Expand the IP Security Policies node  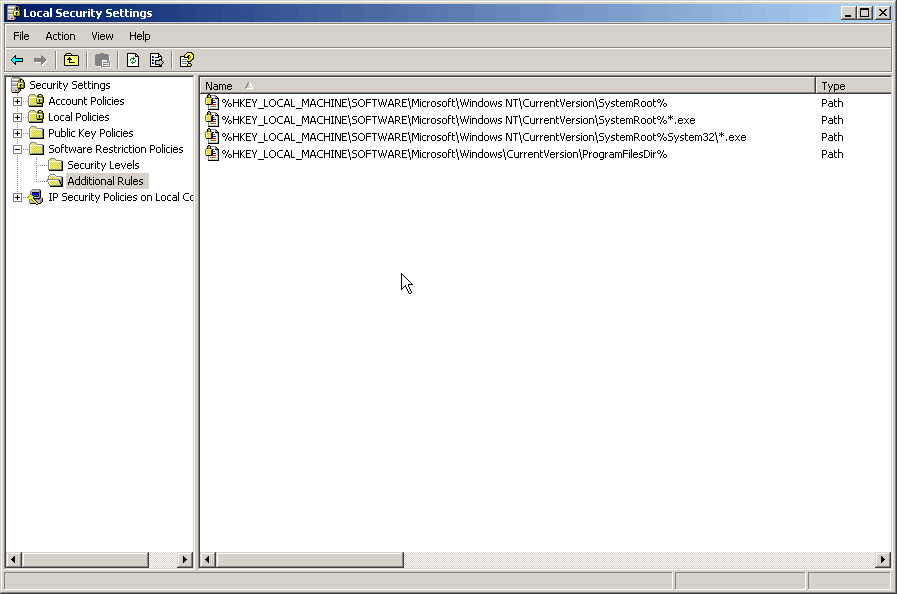[x=18, y=197]
